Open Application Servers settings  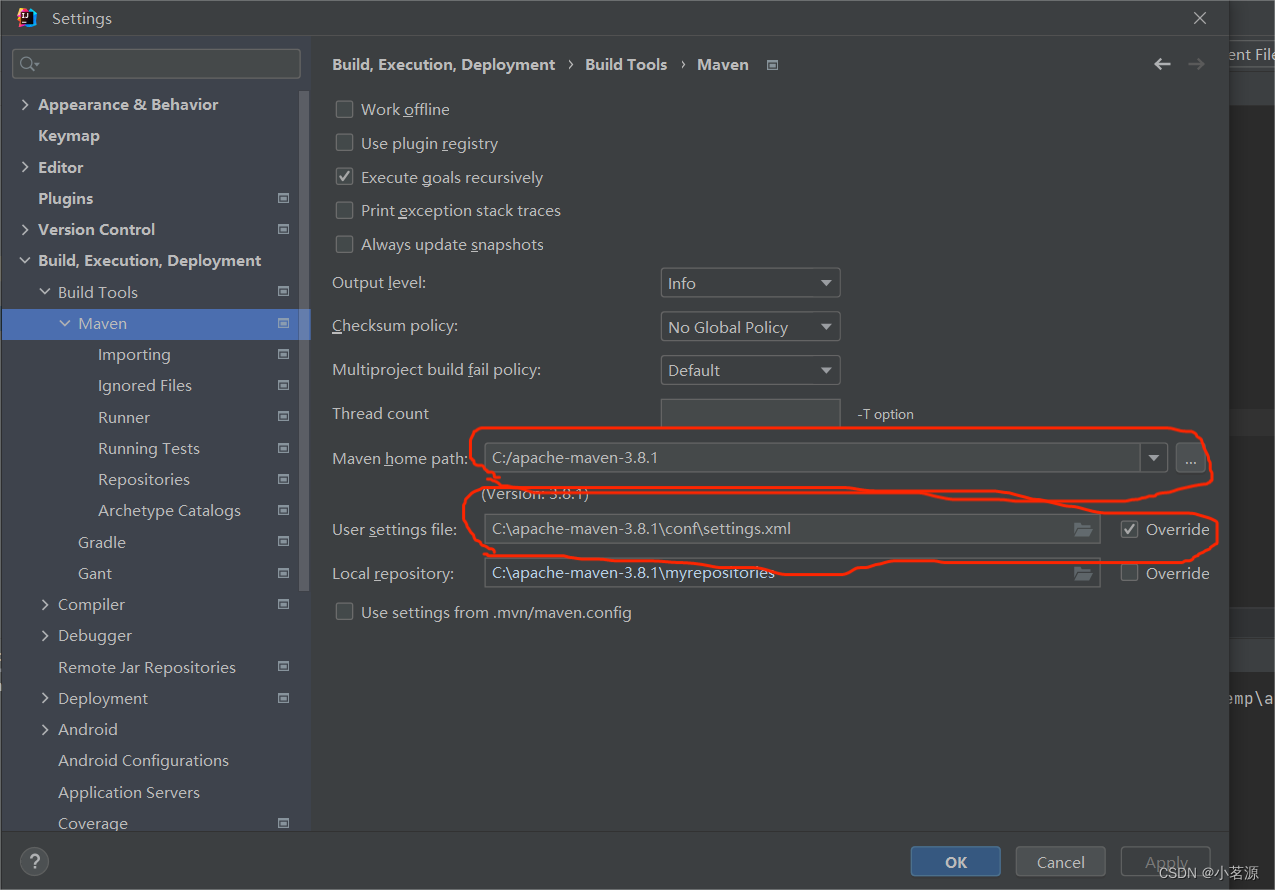(129, 792)
